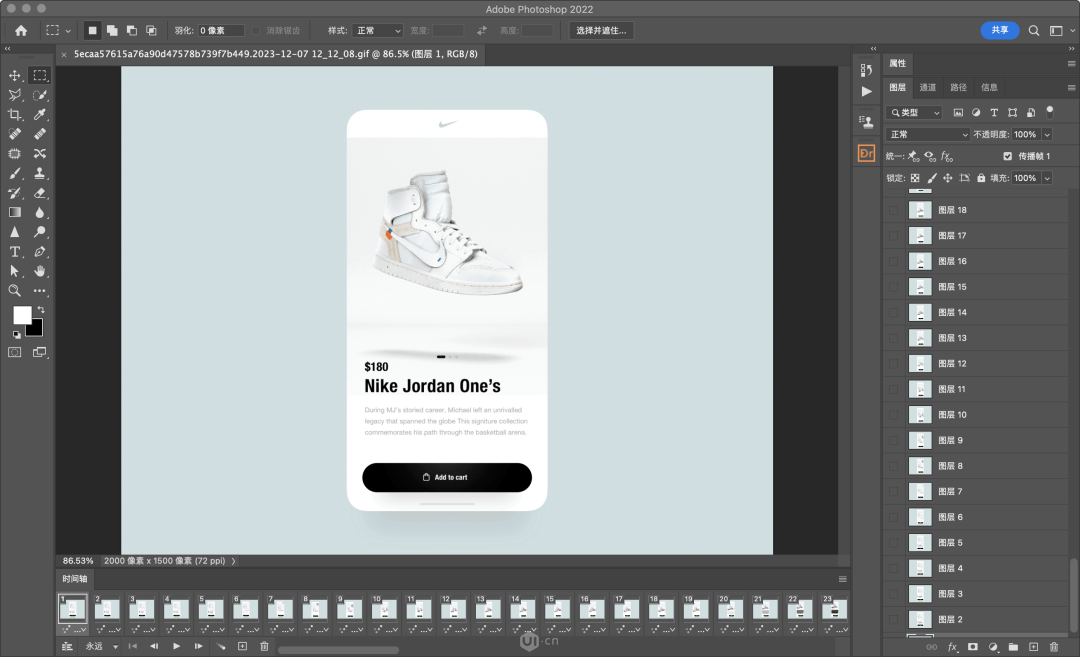Pick the Hand tool

[40, 271]
